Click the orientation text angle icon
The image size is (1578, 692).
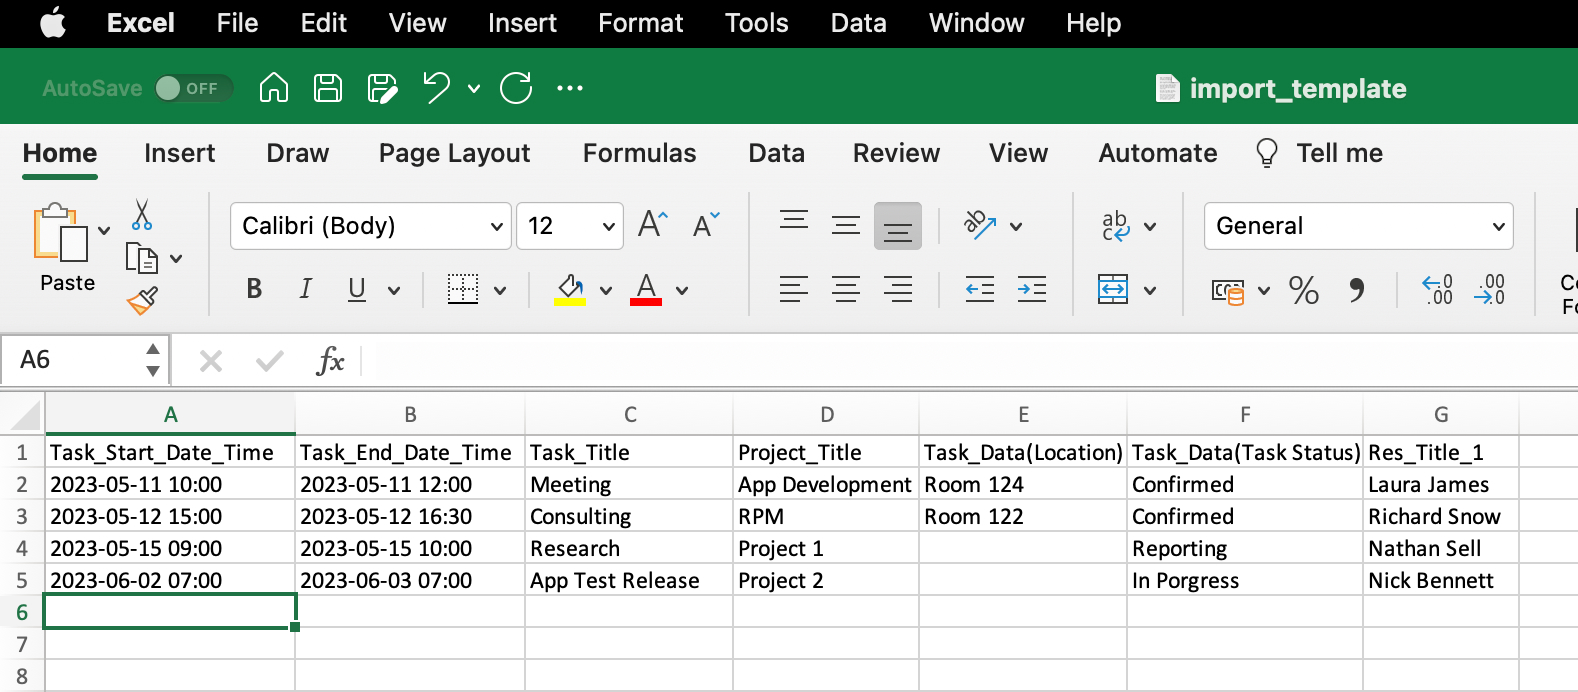click(x=980, y=225)
